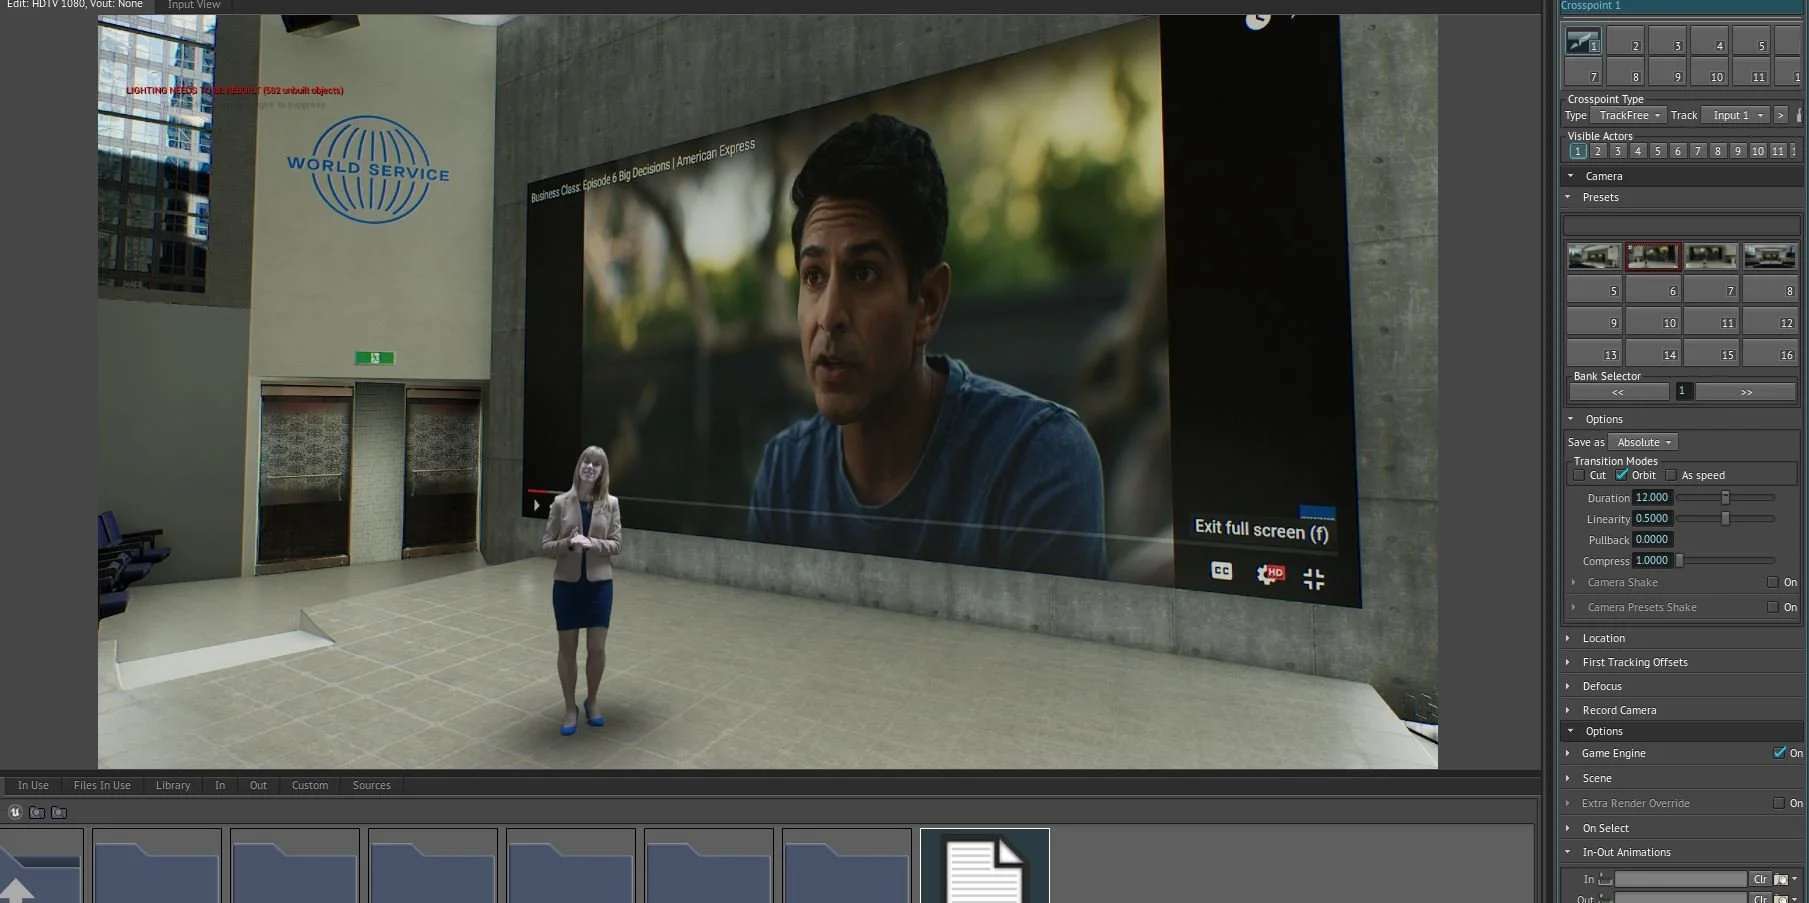Select crosspoint slot 11
Screen dimensions: 1809x903
(x=1751, y=72)
